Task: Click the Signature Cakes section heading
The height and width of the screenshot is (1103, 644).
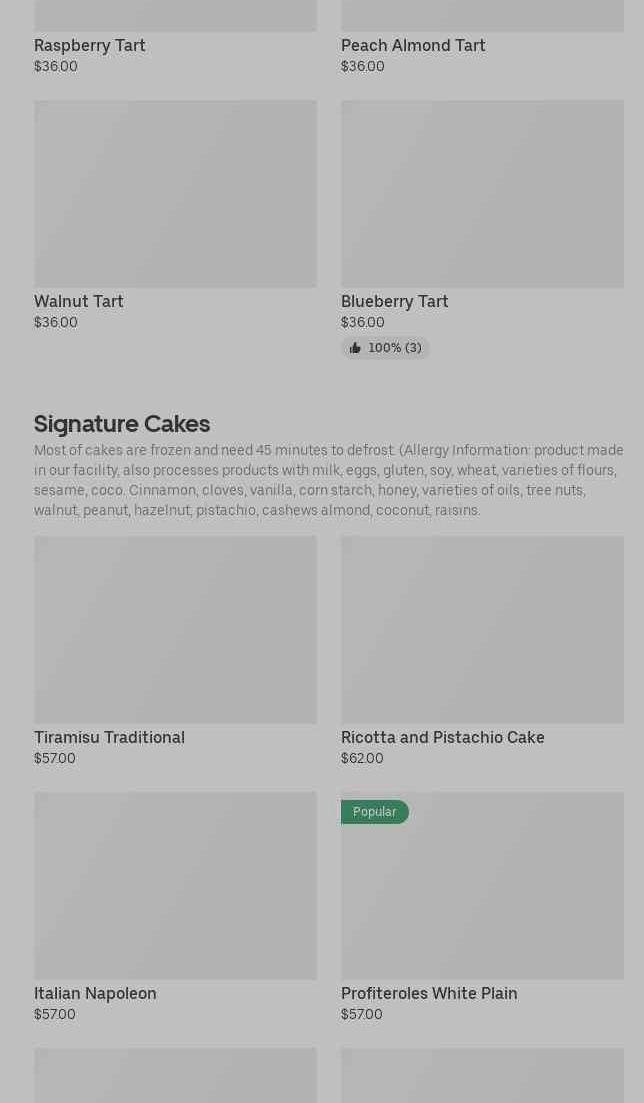Action: 122,424
